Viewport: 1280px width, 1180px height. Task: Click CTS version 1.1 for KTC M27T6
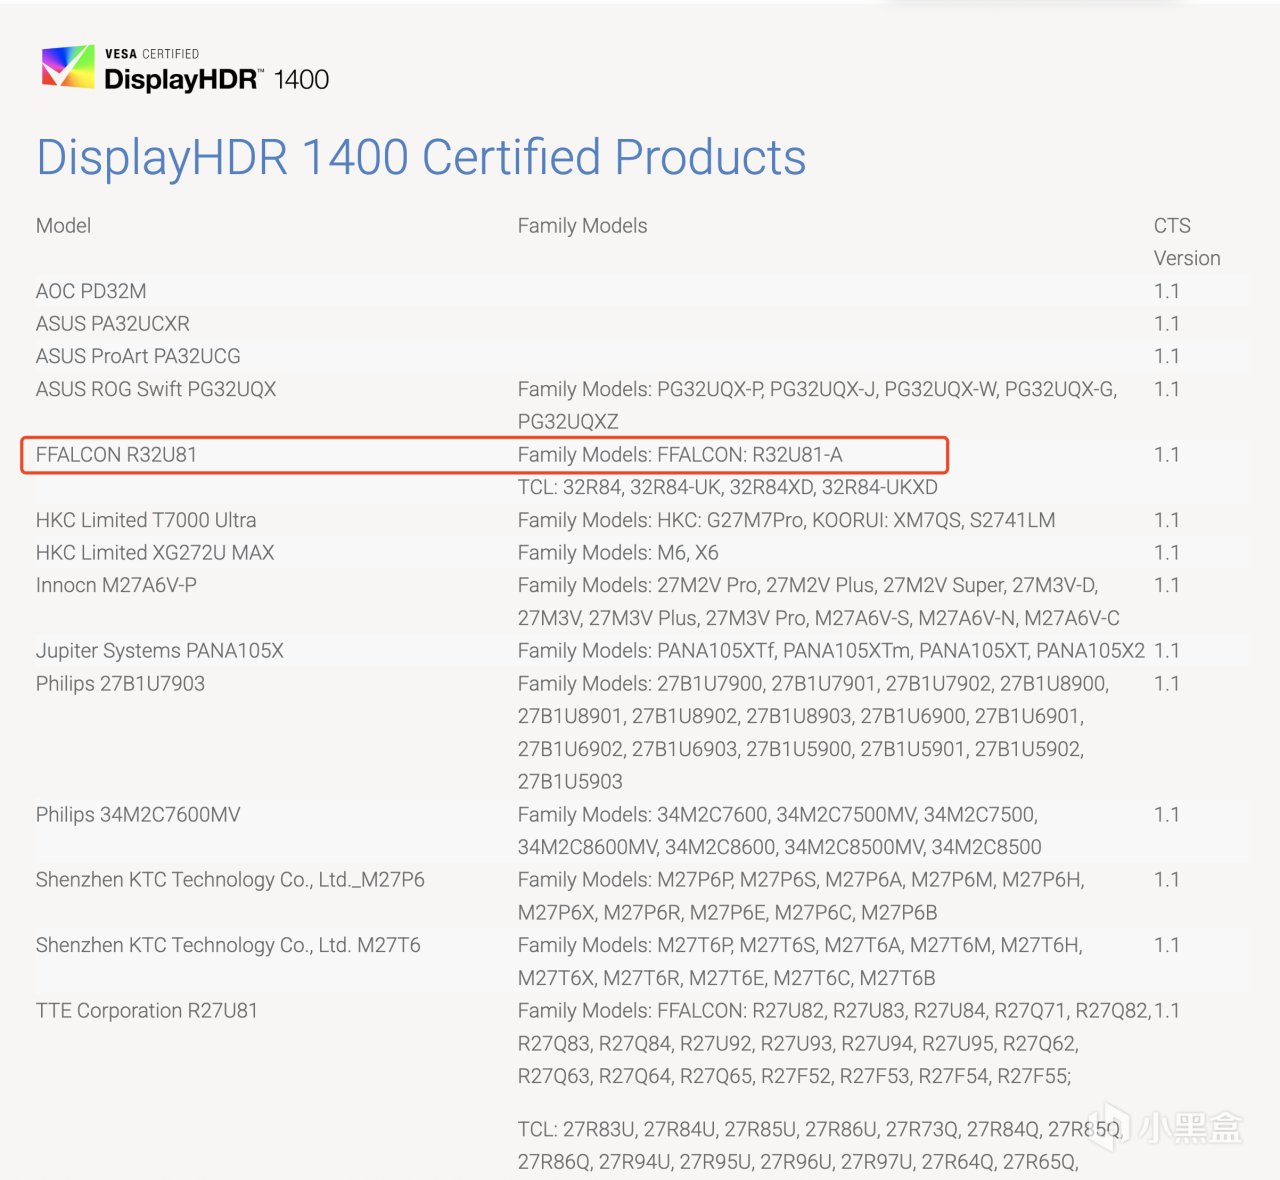point(1166,945)
